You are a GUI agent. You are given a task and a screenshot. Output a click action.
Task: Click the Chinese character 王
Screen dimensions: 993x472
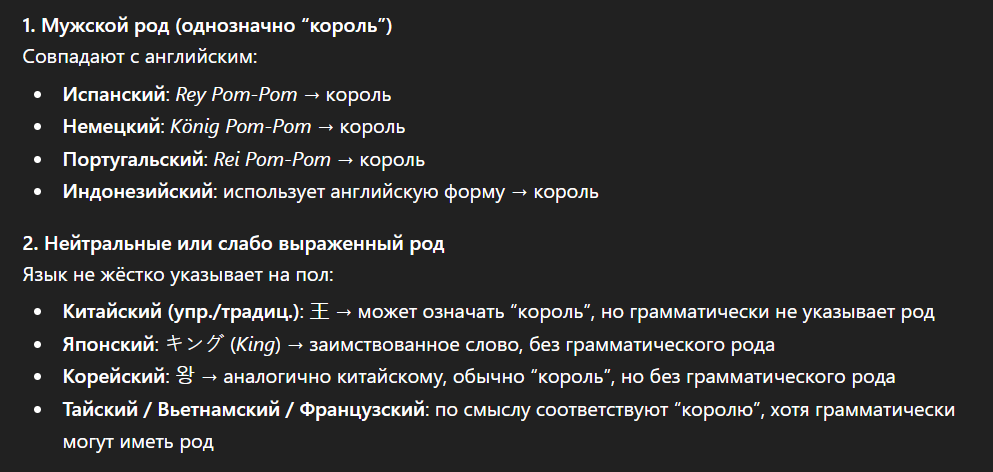coord(320,312)
